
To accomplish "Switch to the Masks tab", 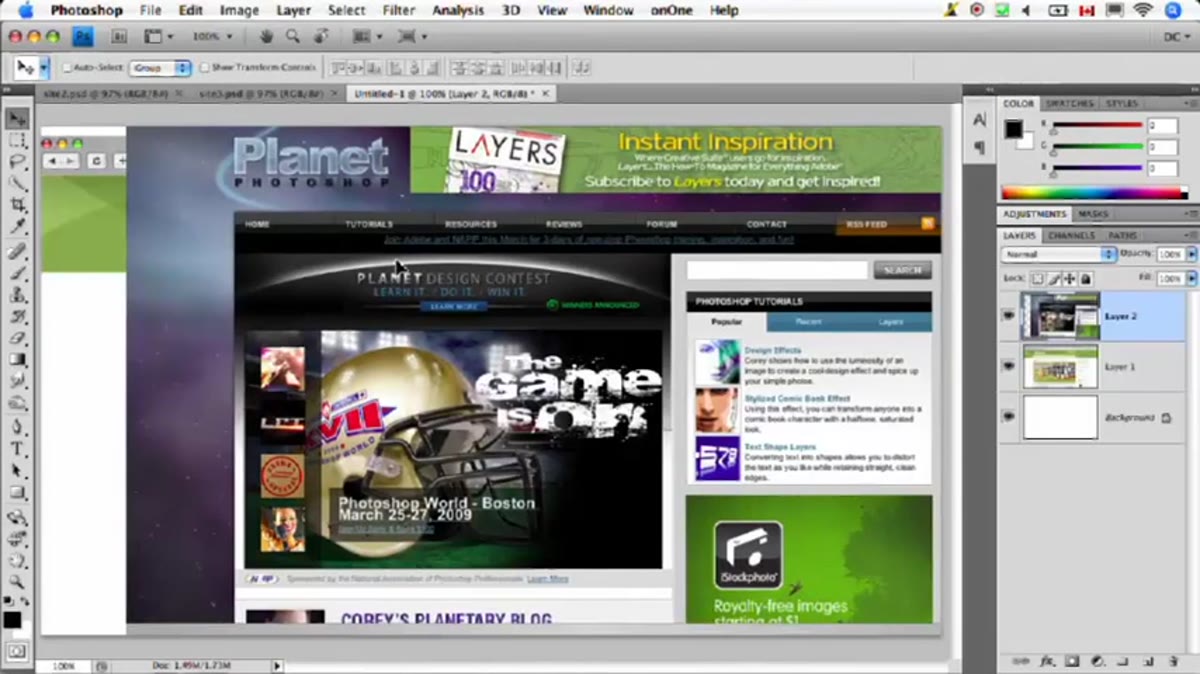I will (x=1093, y=214).
